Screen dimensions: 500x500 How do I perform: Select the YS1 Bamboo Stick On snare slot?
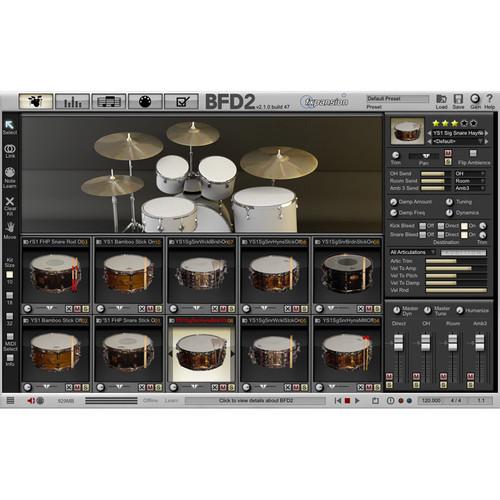(x=129, y=275)
